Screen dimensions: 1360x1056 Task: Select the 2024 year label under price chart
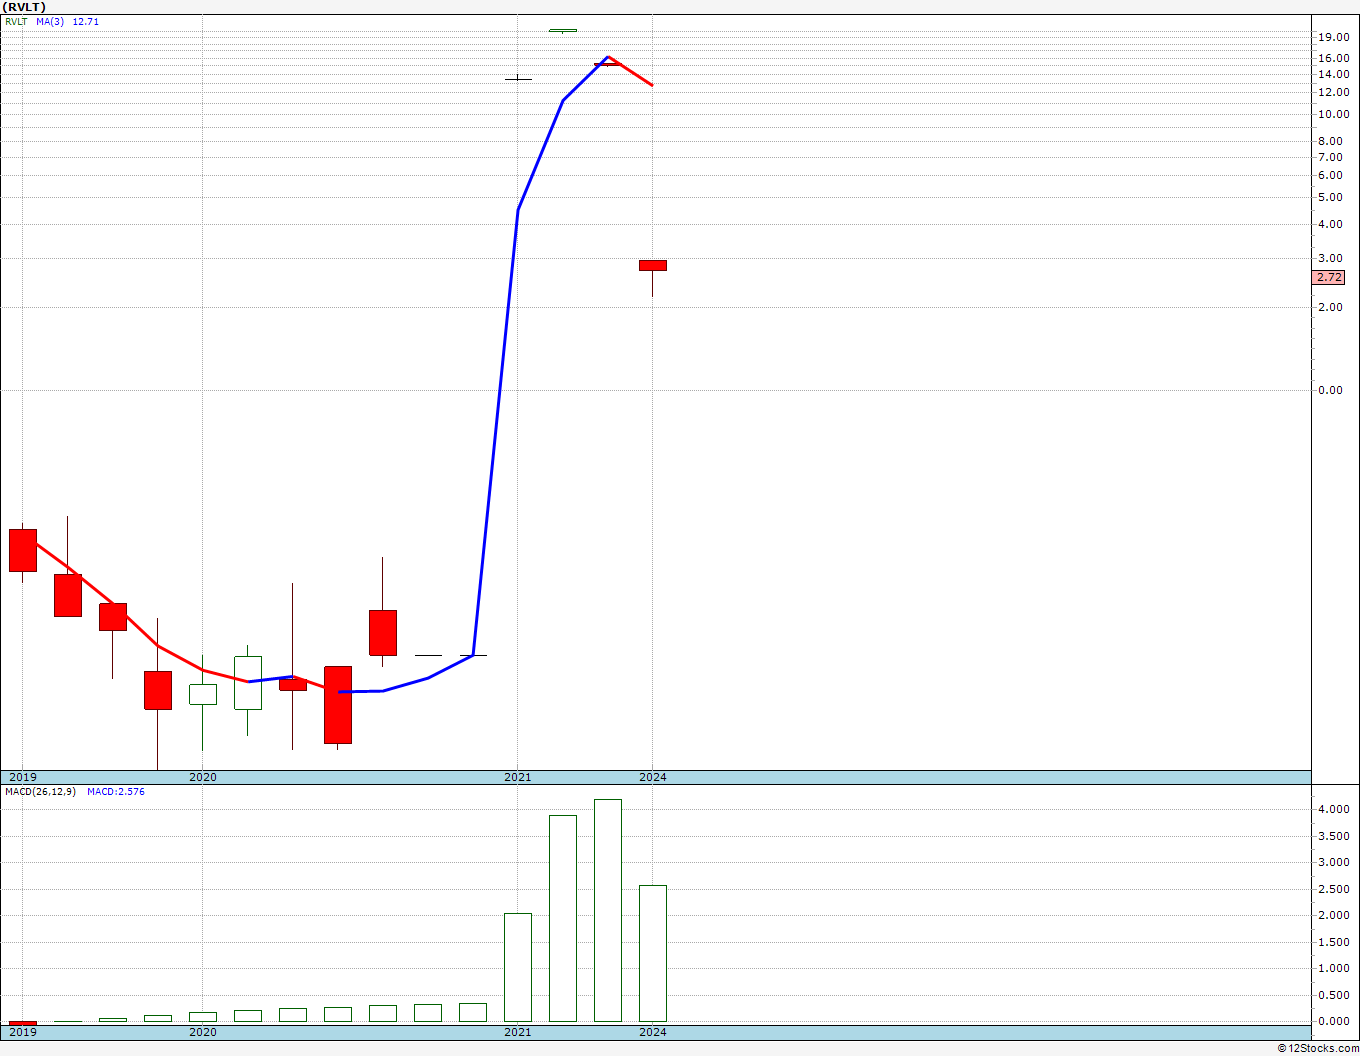(653, 777)
